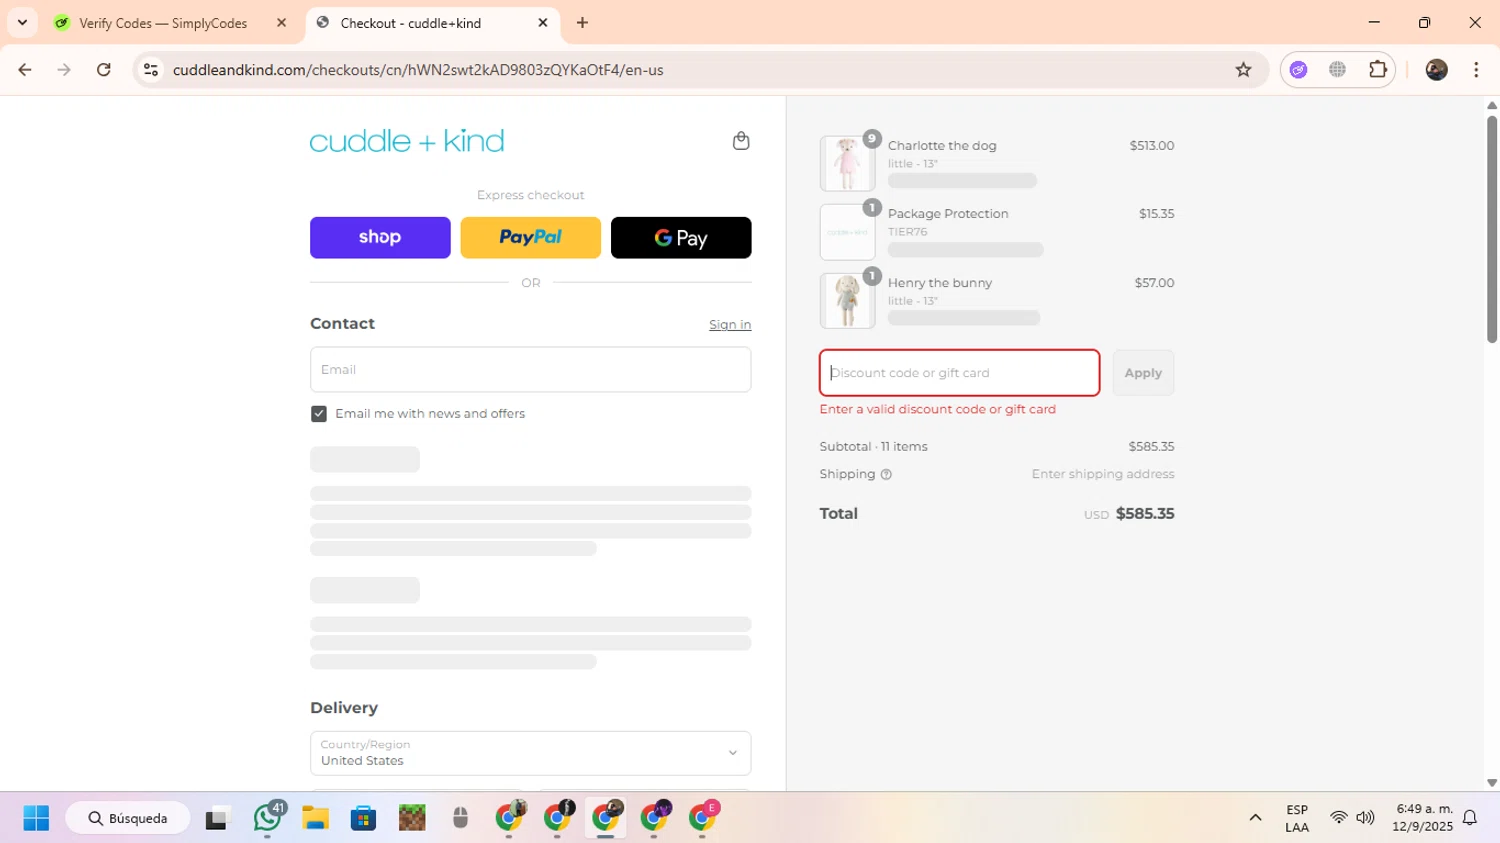This screenshot has width=1500, height=843.
Task: Pay with PayPal express button
Action: (x=531, y=238)
